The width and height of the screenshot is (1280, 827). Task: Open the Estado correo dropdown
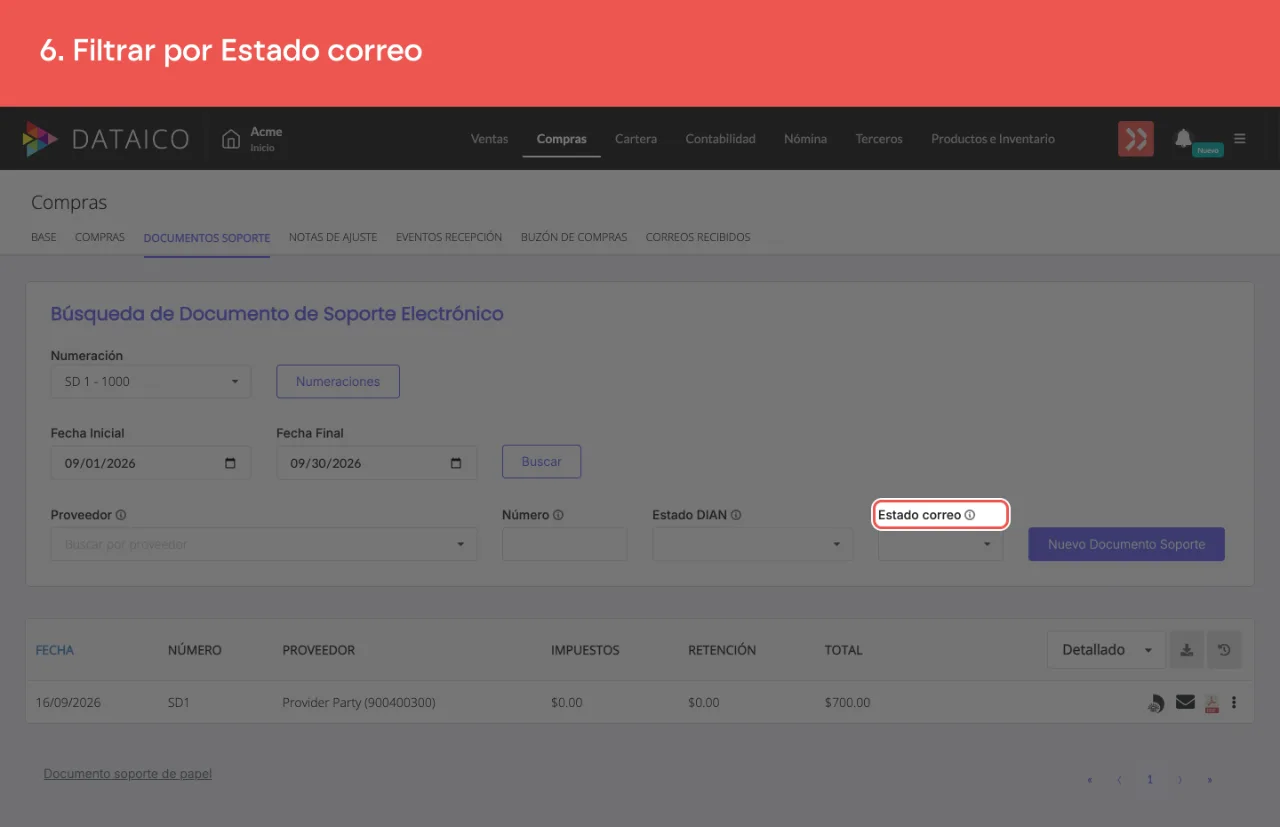941,544
